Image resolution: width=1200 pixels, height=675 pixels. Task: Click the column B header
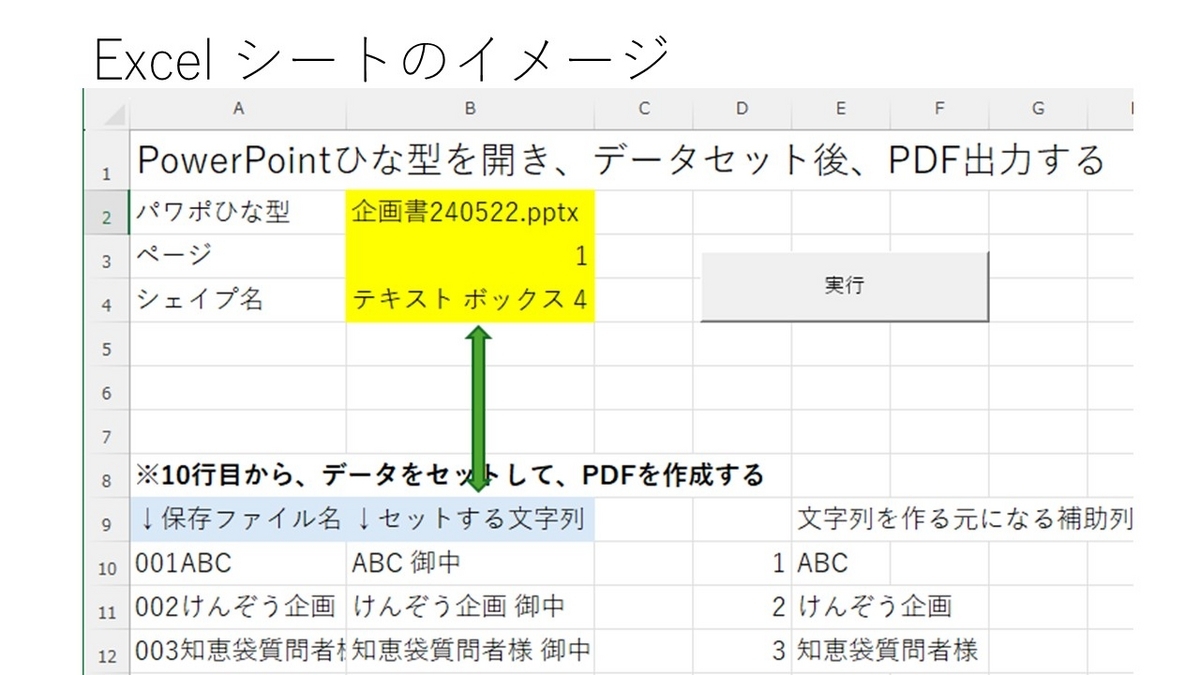coord(470,109)
